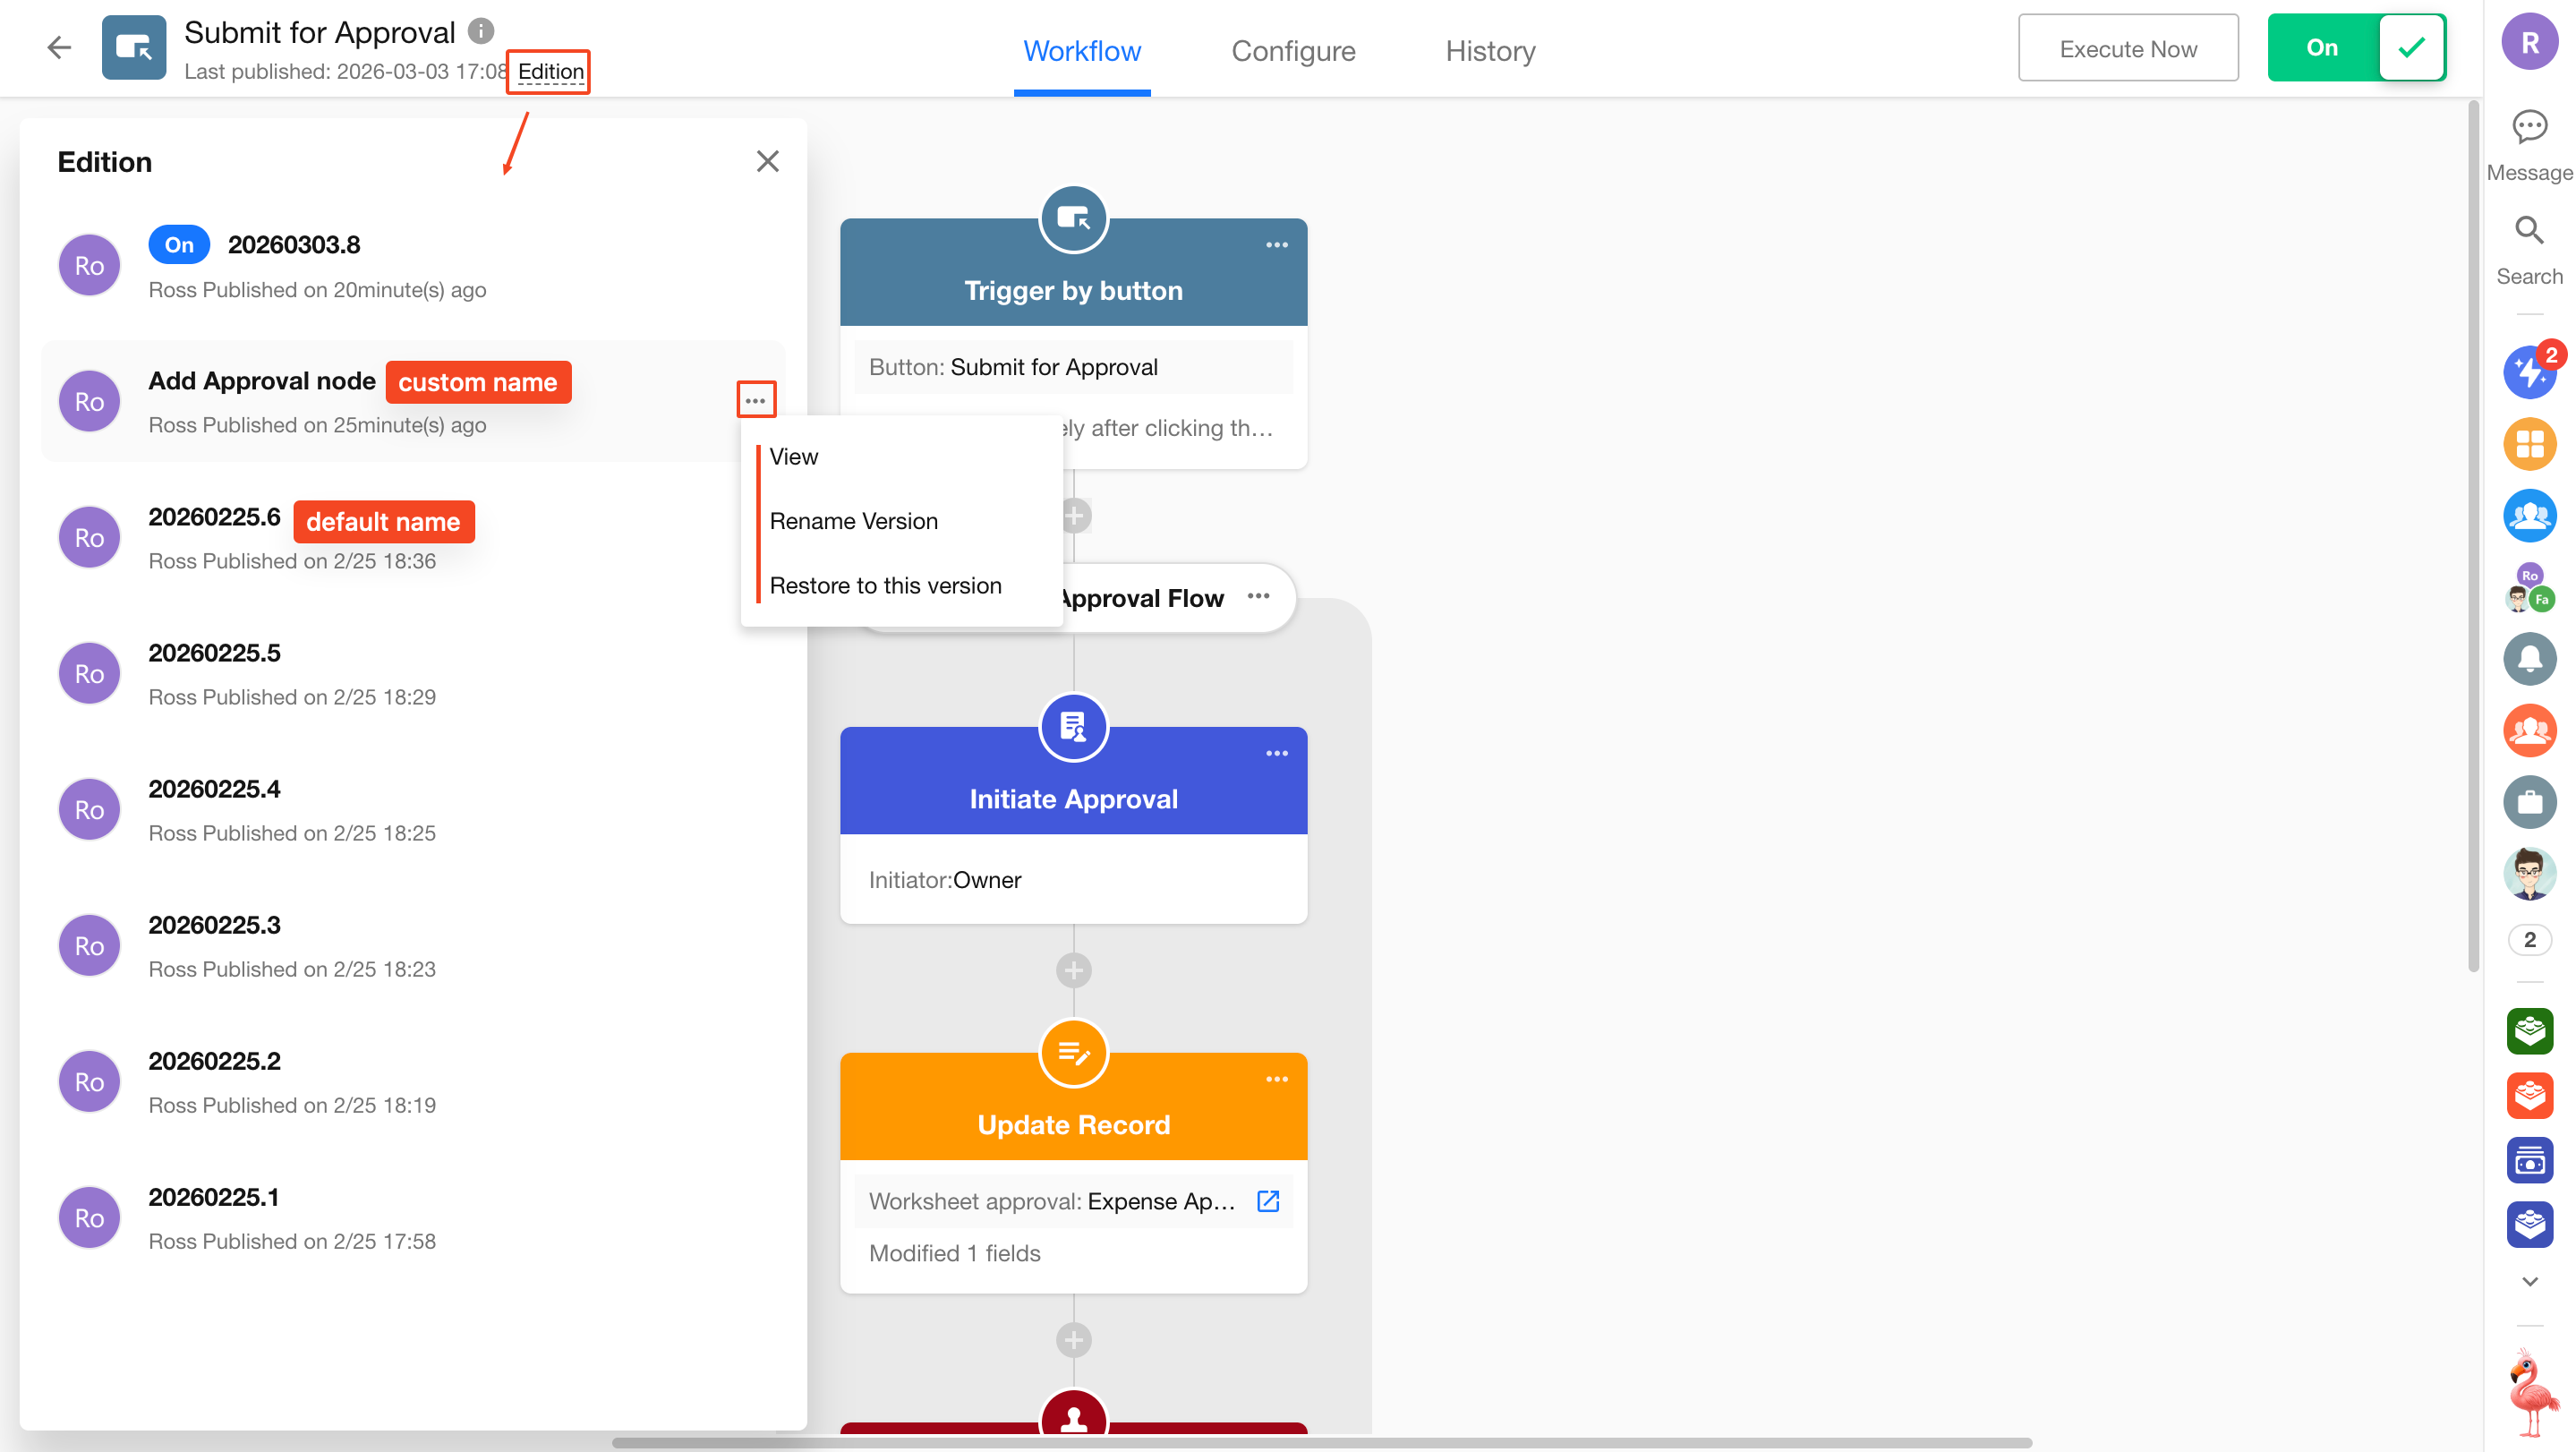Open the three-dot menu on Update Record node
This screenshot has height=1452, width=2576.
pos(1276,1080)
